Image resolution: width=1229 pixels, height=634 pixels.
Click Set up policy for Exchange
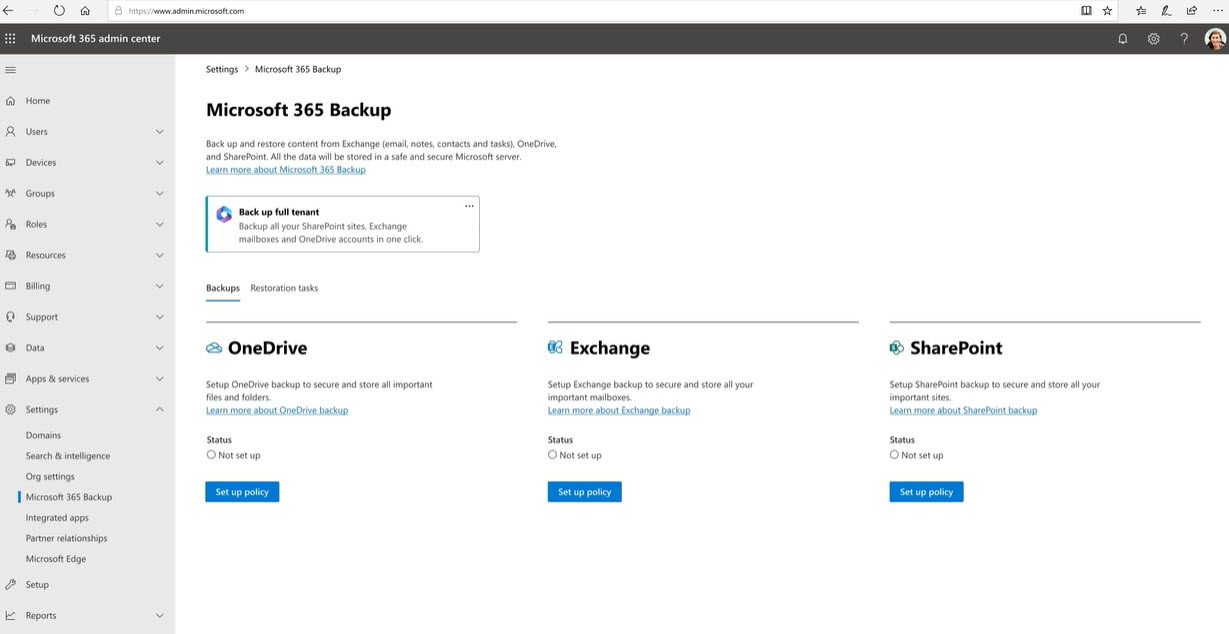(584, 492)
